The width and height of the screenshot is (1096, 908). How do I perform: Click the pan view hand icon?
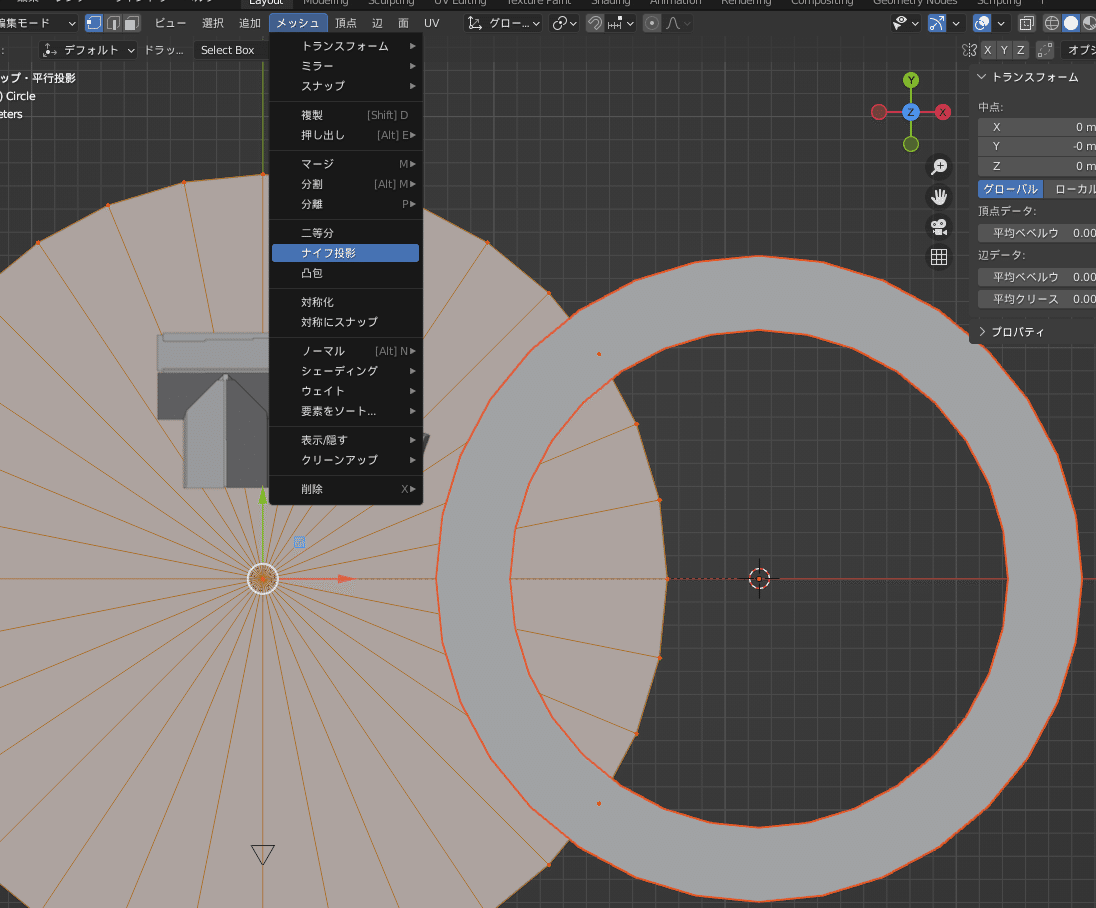pos(939,197)
